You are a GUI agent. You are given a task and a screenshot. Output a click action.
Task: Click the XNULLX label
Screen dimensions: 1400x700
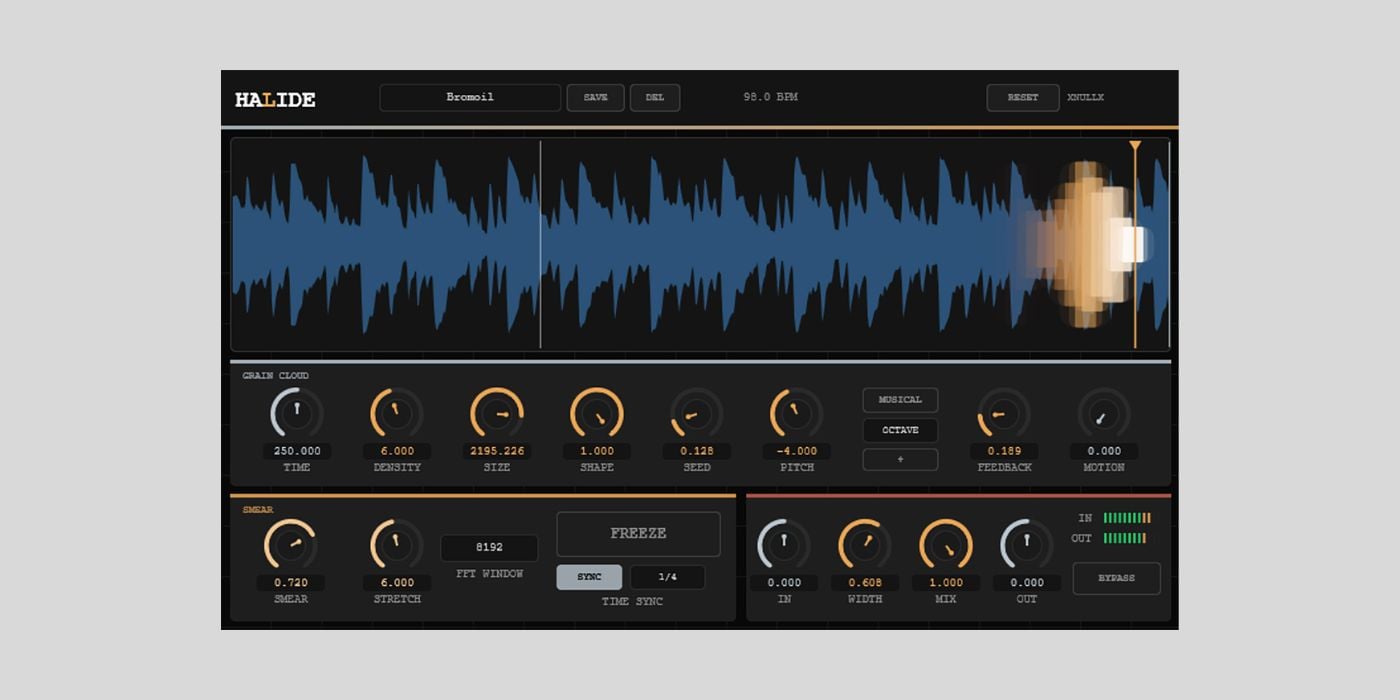(x=1086, y=97)
